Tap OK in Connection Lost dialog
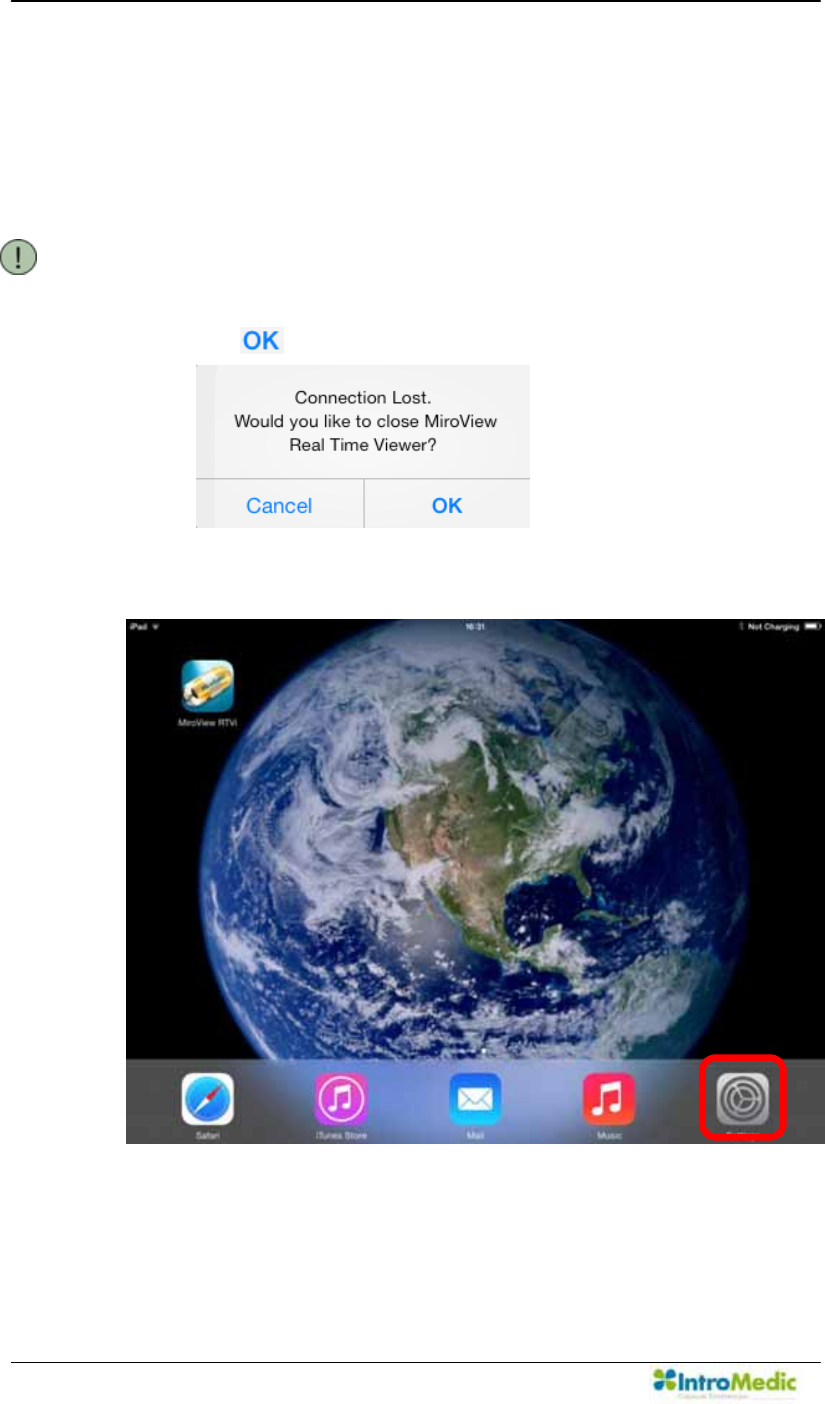825x1404 pixels. [447, 506]
